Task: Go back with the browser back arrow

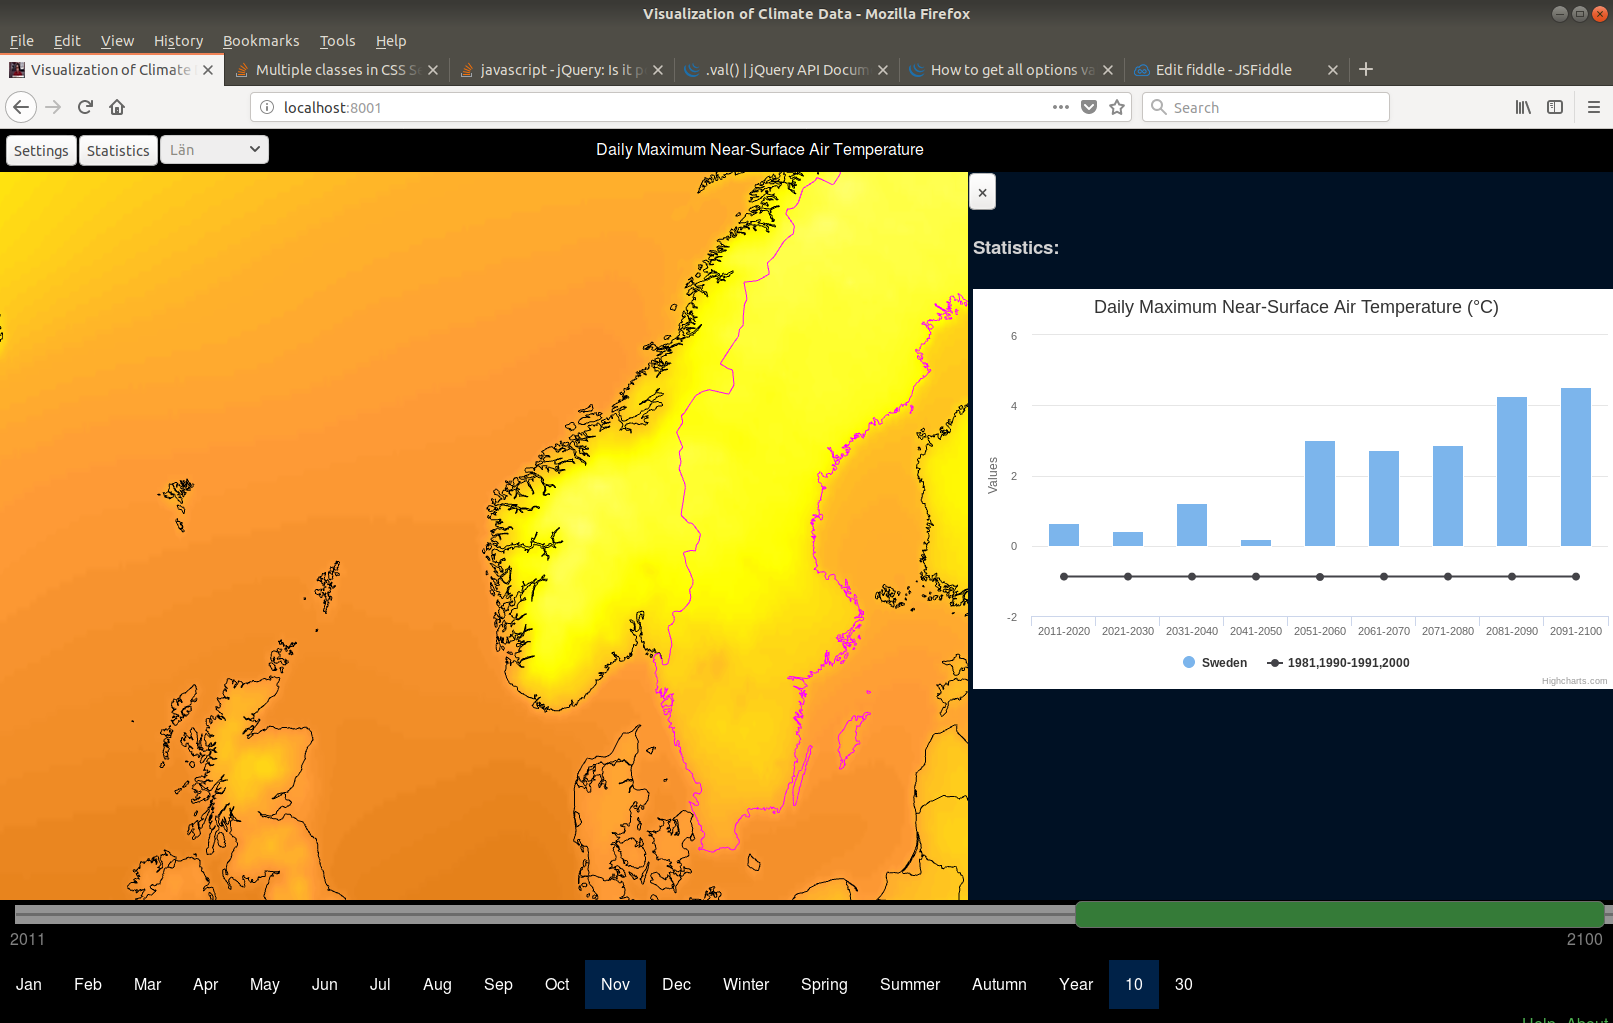Action: click(21, 107)
